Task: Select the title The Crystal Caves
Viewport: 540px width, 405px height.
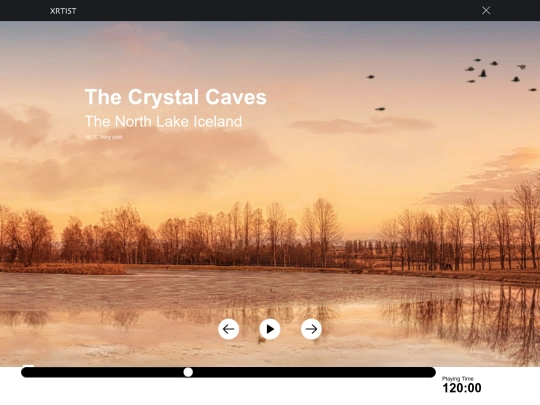Action: [176, 97]
